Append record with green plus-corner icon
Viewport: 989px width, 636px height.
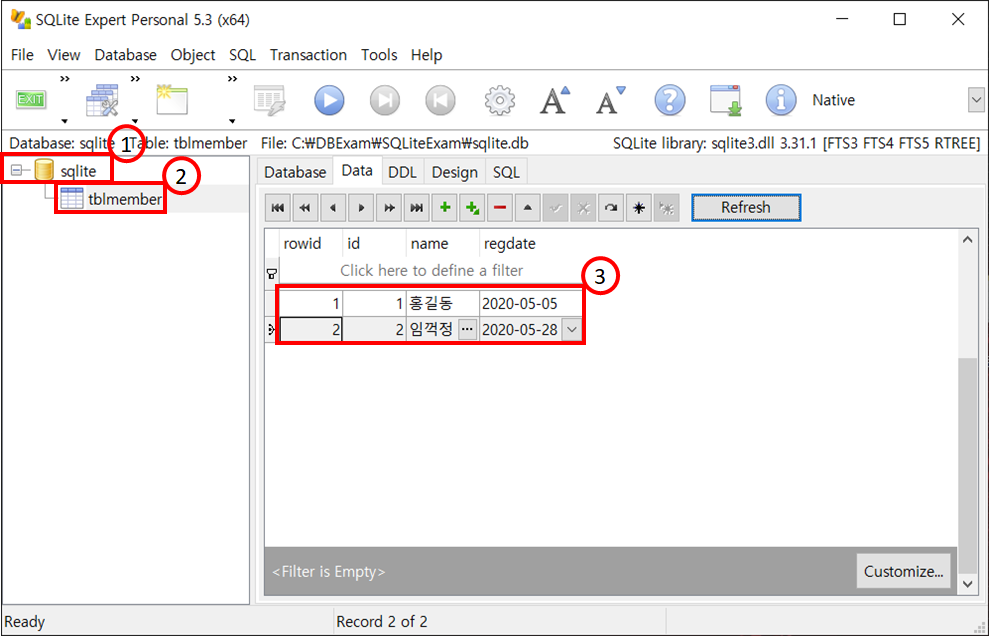472,208
